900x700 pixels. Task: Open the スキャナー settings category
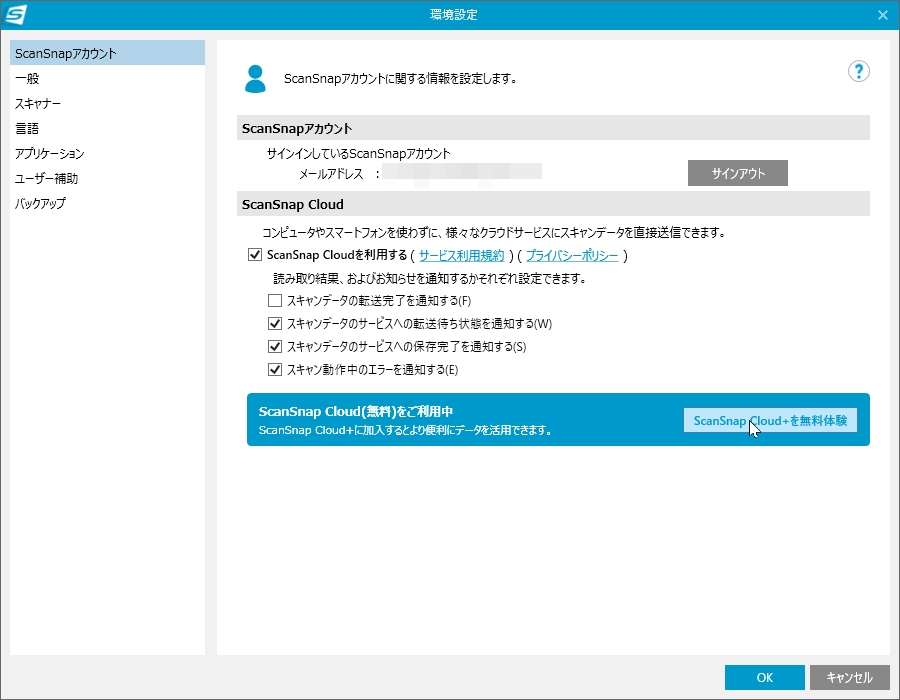point(107,103)
